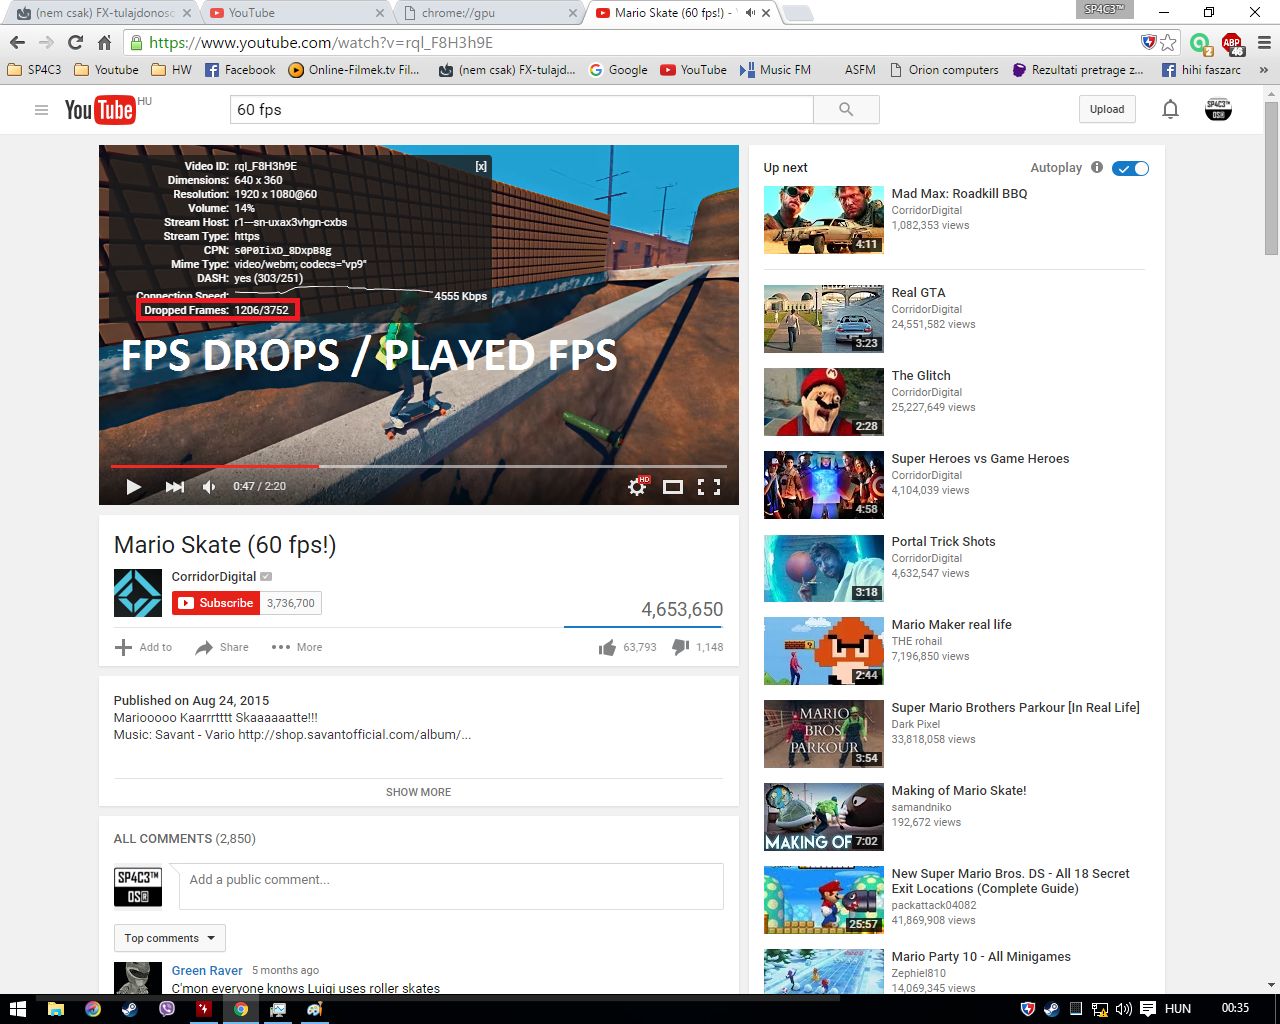Open the notifications bell
The width and height of the screenshot is (1280, 1024).
[x=1170, y=110]
